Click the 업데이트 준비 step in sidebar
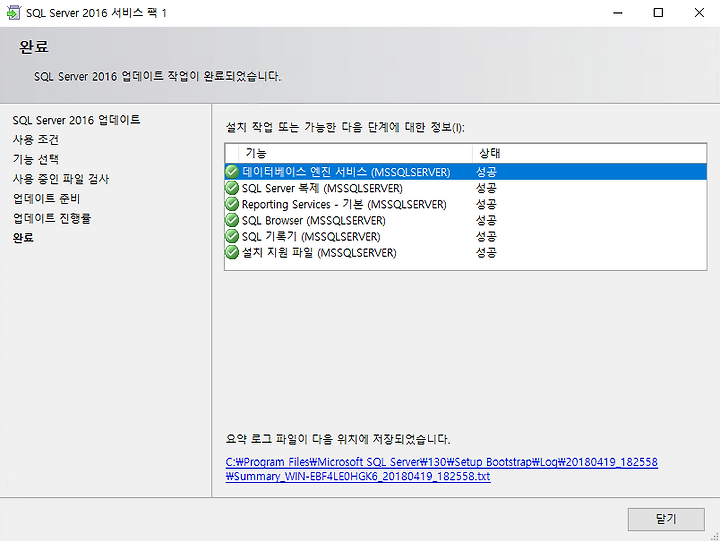 click(46, 198)
